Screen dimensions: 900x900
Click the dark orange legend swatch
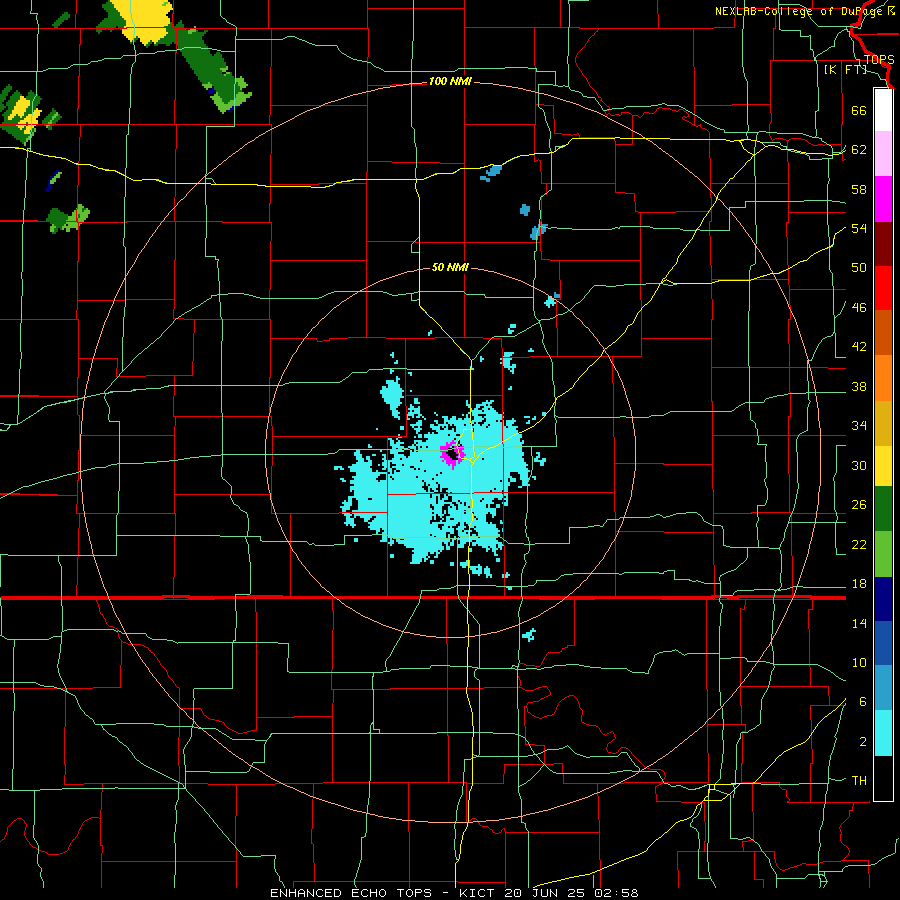(883, 332)
